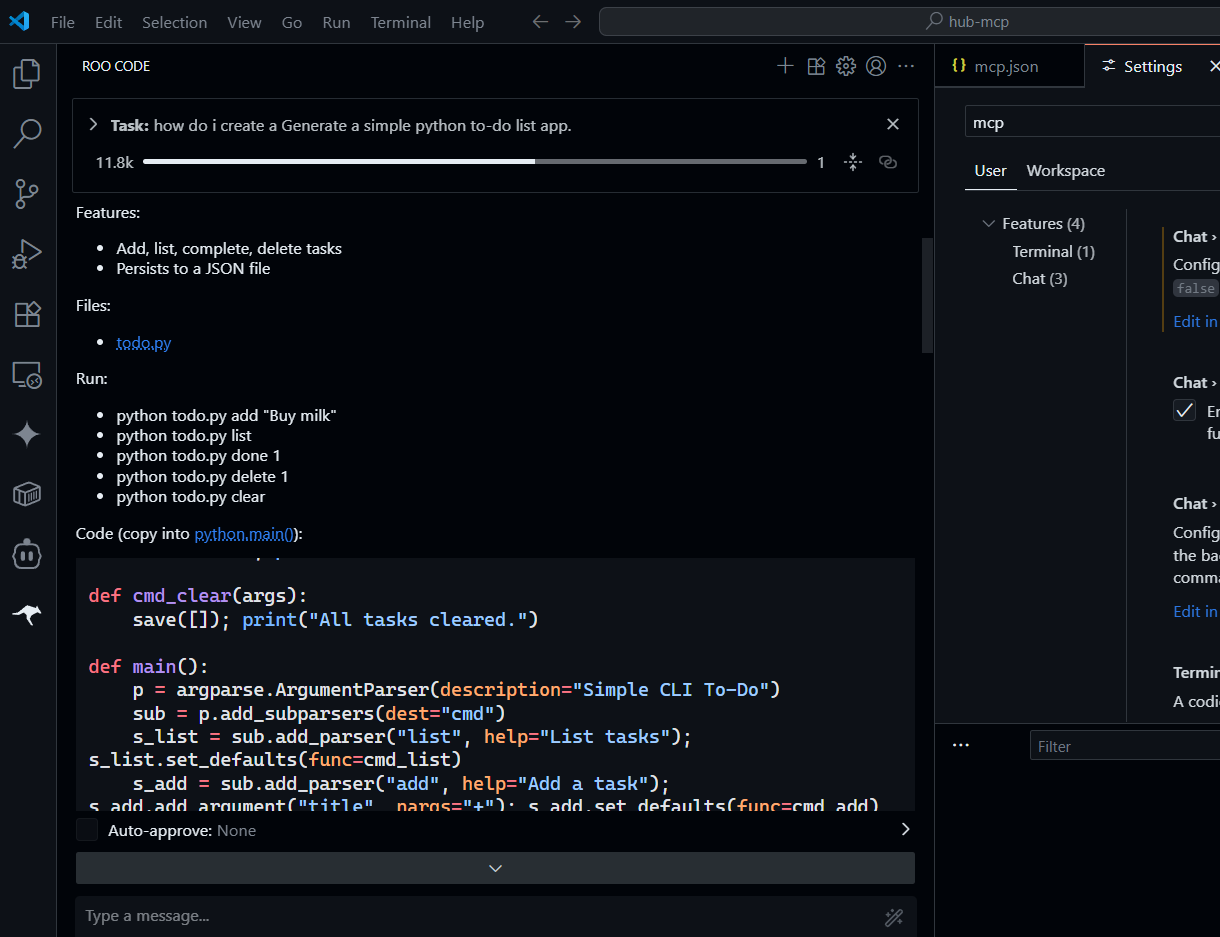Screen dimensions: 1220x937
Task: Open the python.main() link
Action: point(246,534)
